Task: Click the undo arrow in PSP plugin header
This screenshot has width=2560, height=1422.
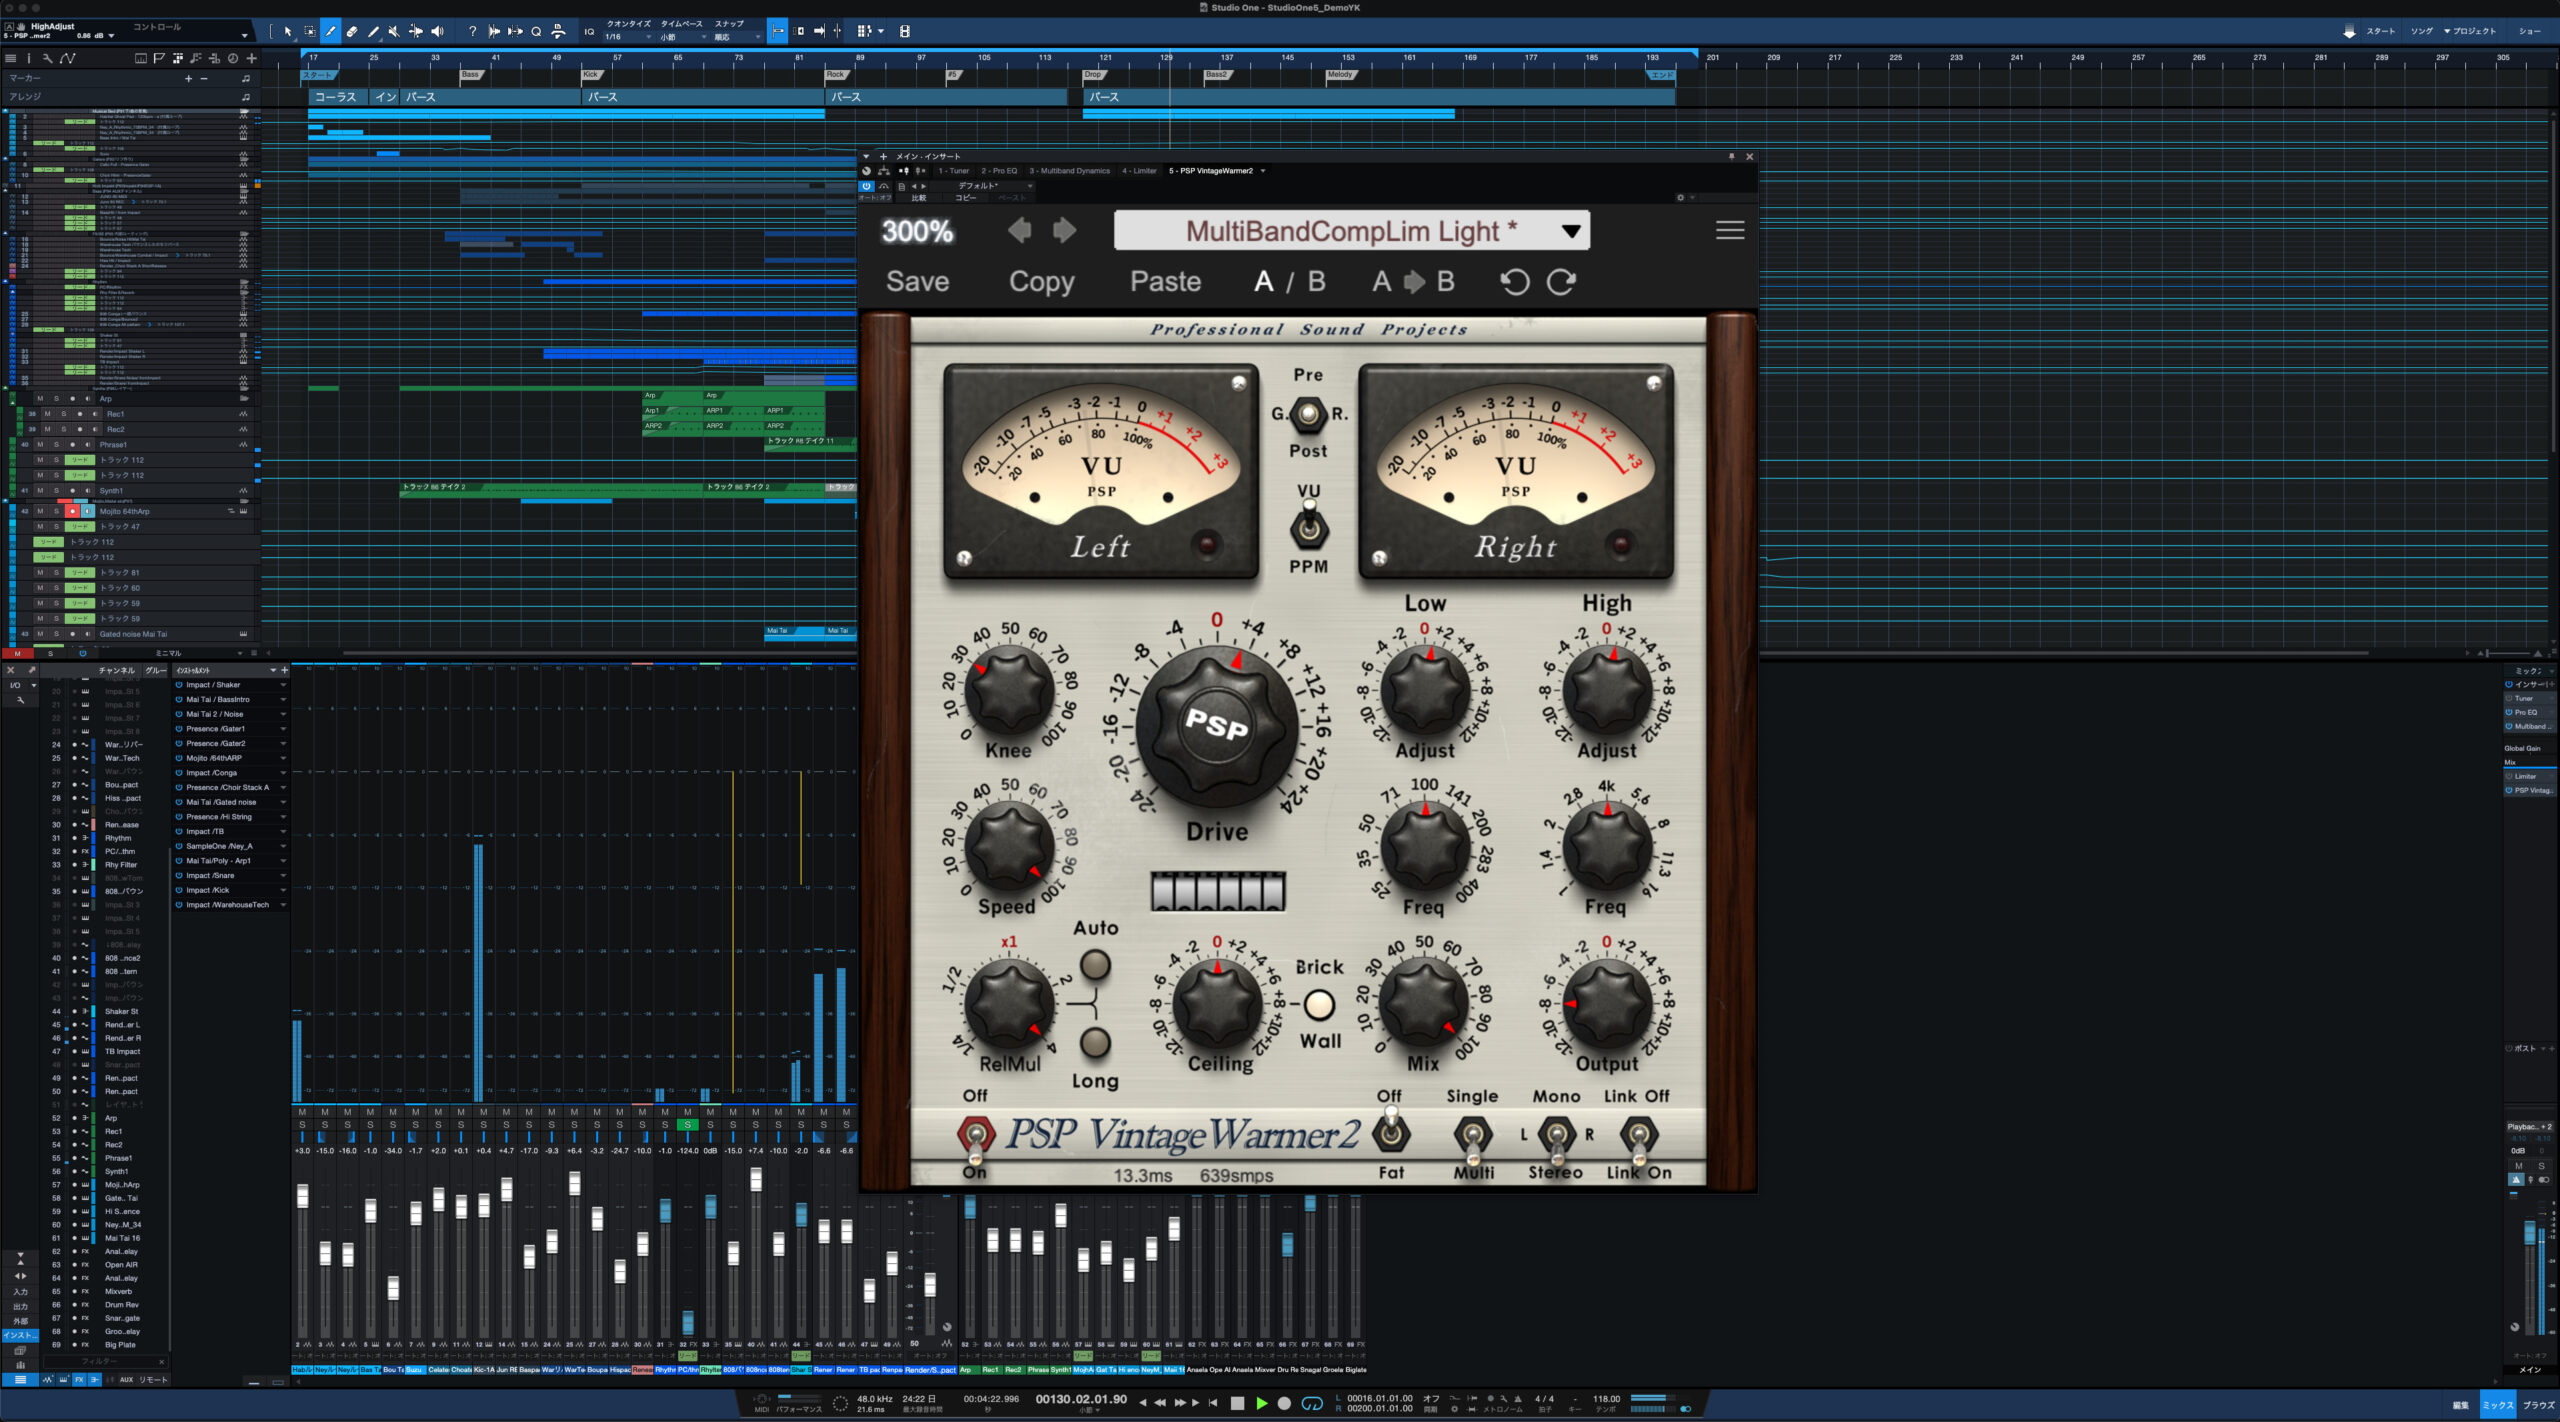Action: pyautogui.click(x=1514, y=282)
